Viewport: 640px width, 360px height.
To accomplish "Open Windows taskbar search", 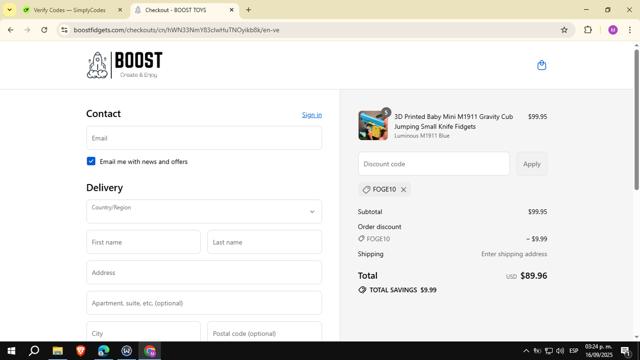I will click(34, 351).
